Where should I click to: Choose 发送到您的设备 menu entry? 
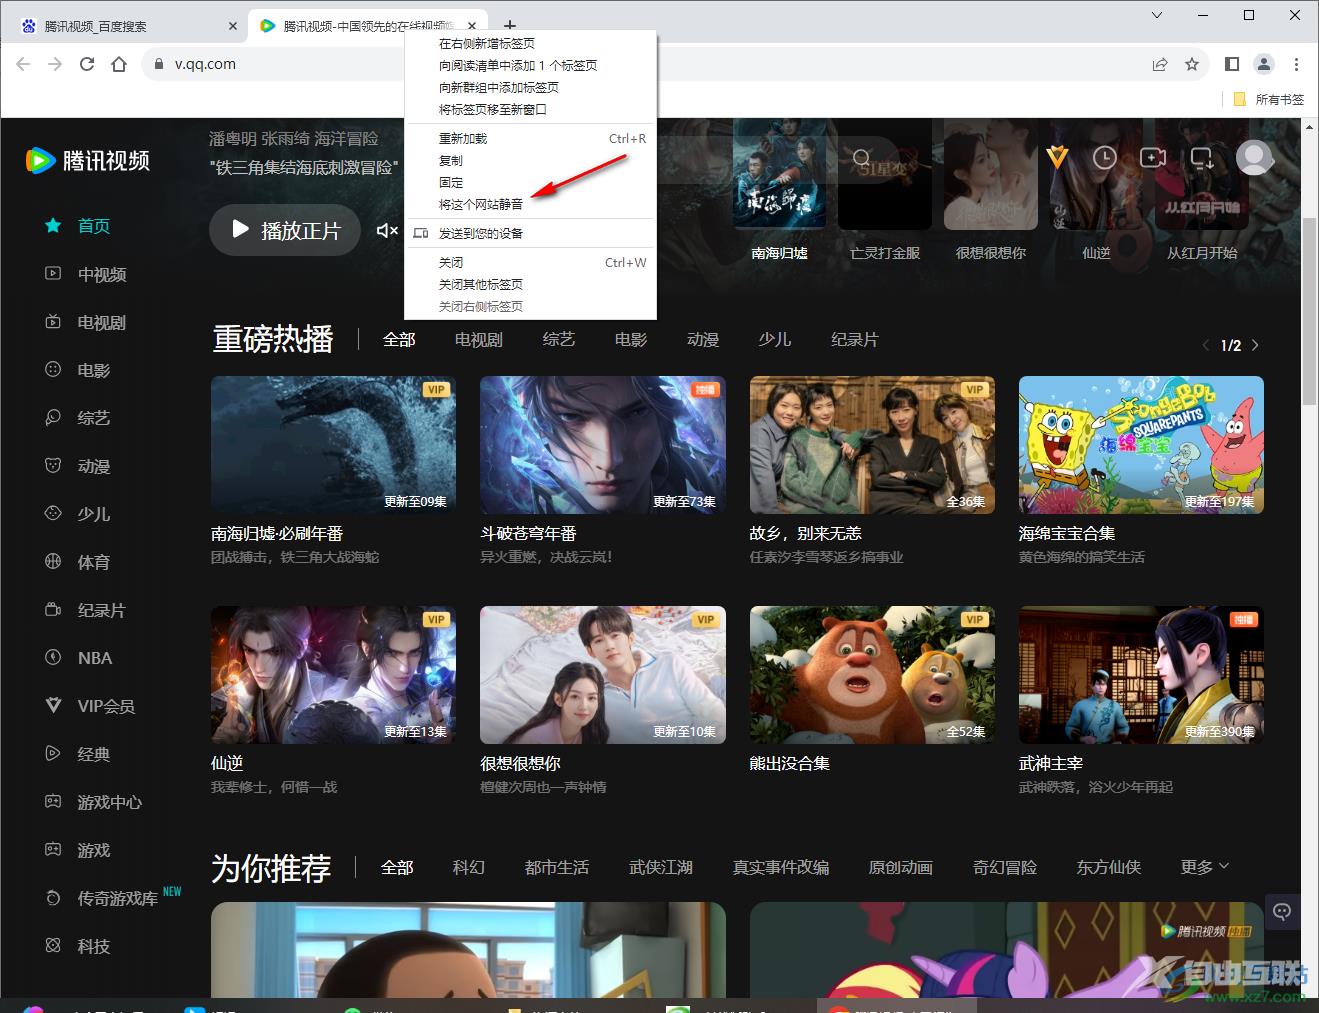click(x=530, y=233)
